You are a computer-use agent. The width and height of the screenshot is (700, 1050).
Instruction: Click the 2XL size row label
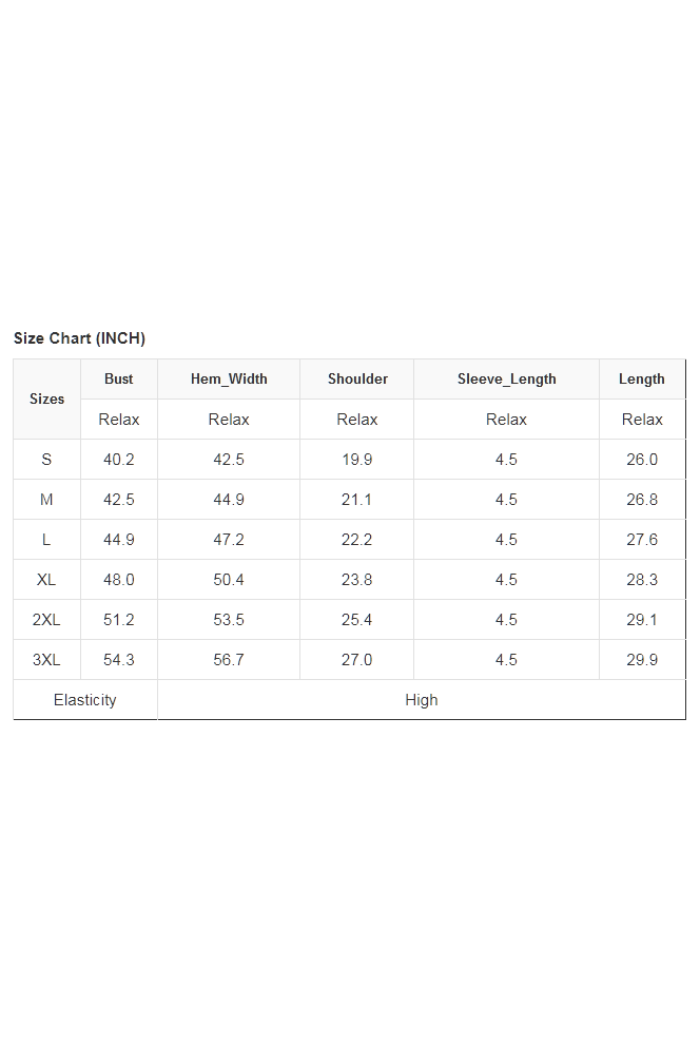(x=47, y=620)
